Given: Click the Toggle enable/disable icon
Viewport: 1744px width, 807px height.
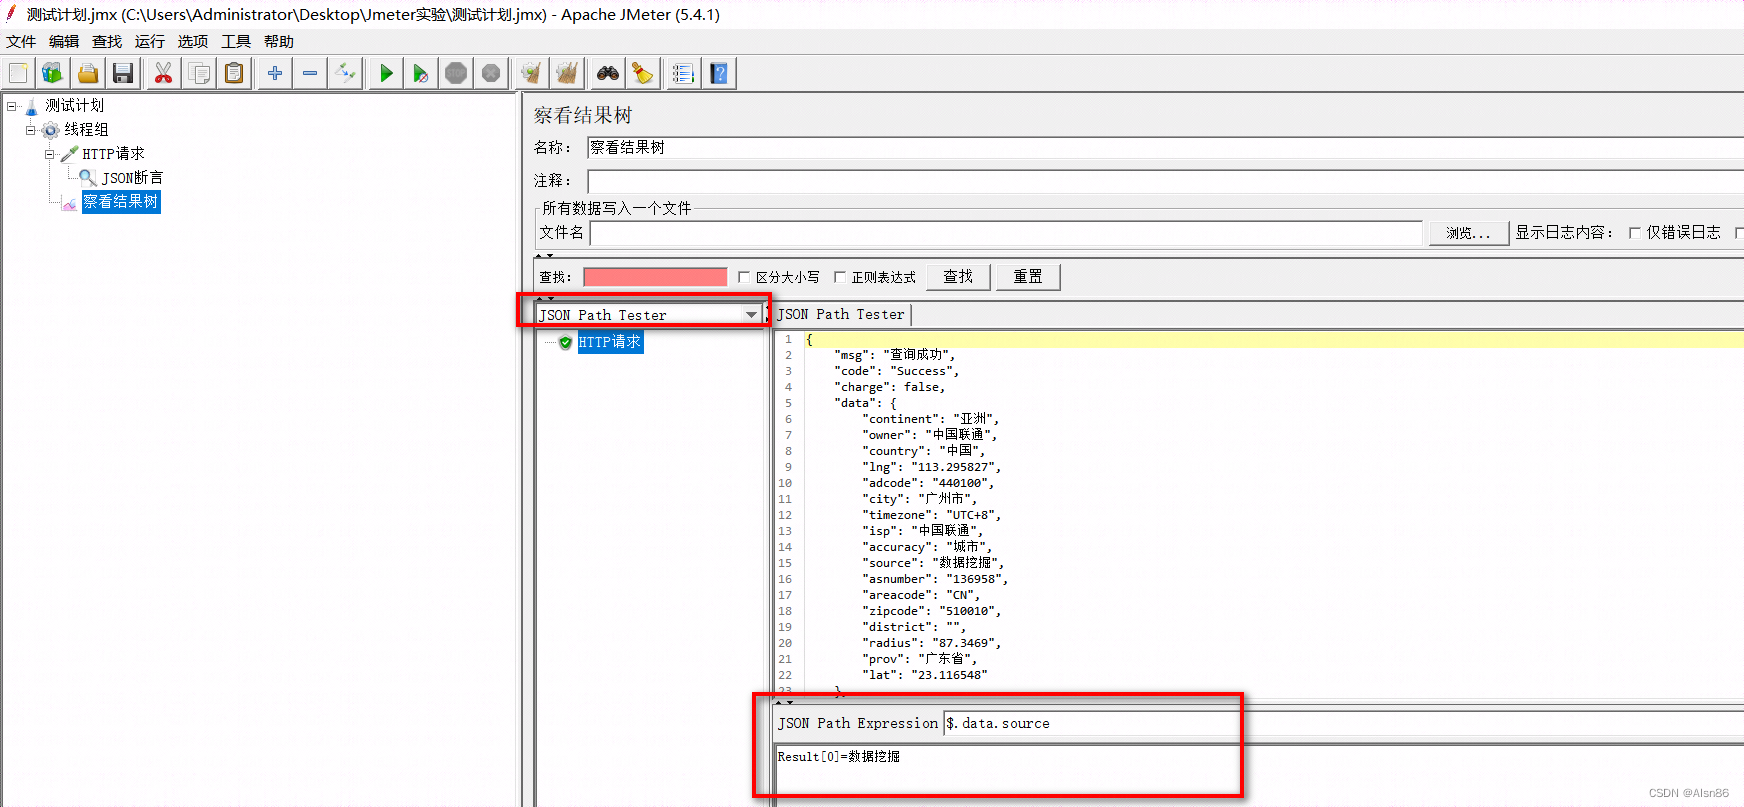Looking at the screenshot, I should (x=345, y=73).
